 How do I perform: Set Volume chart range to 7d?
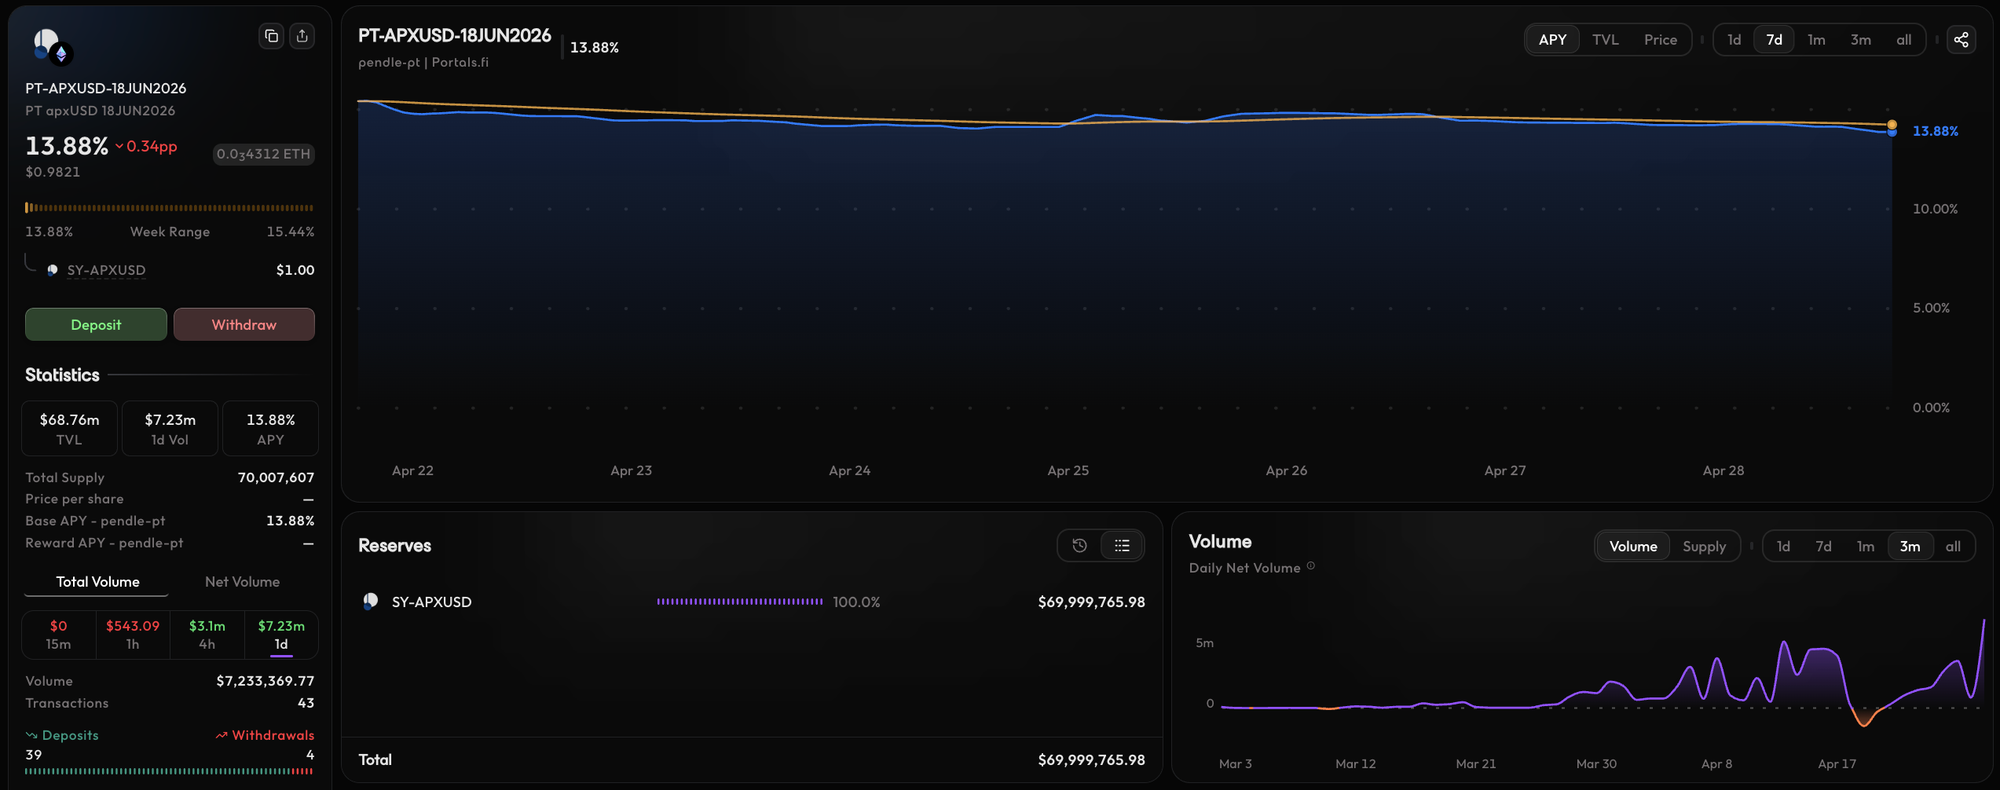tap(1824, 546)
